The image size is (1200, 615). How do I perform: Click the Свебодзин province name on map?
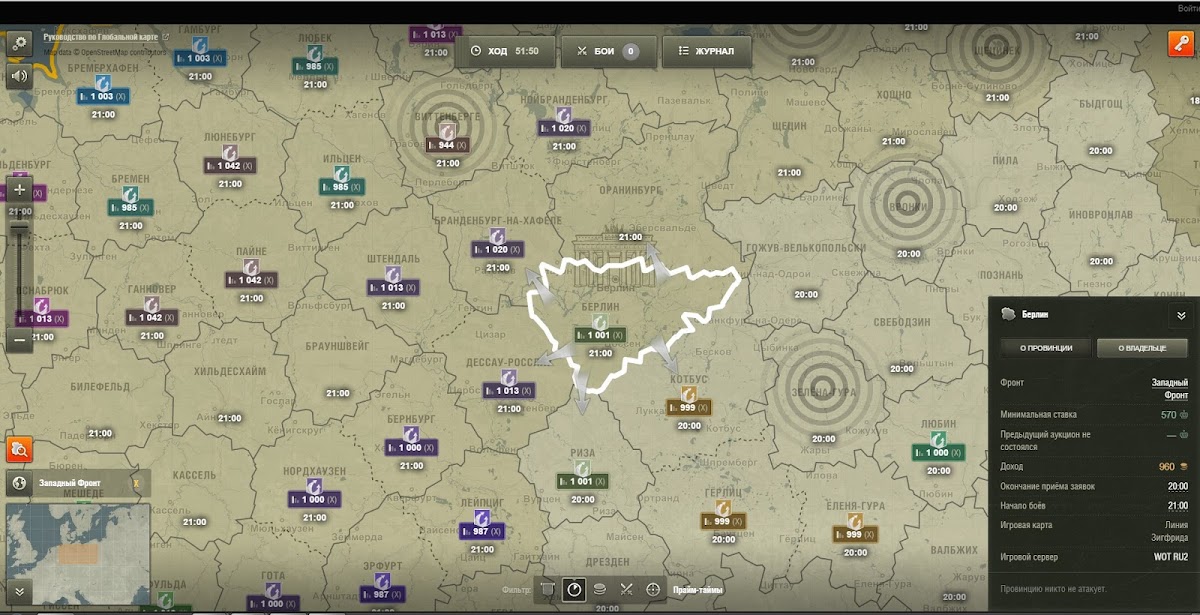pyautogui.click(x=902, y=322)
